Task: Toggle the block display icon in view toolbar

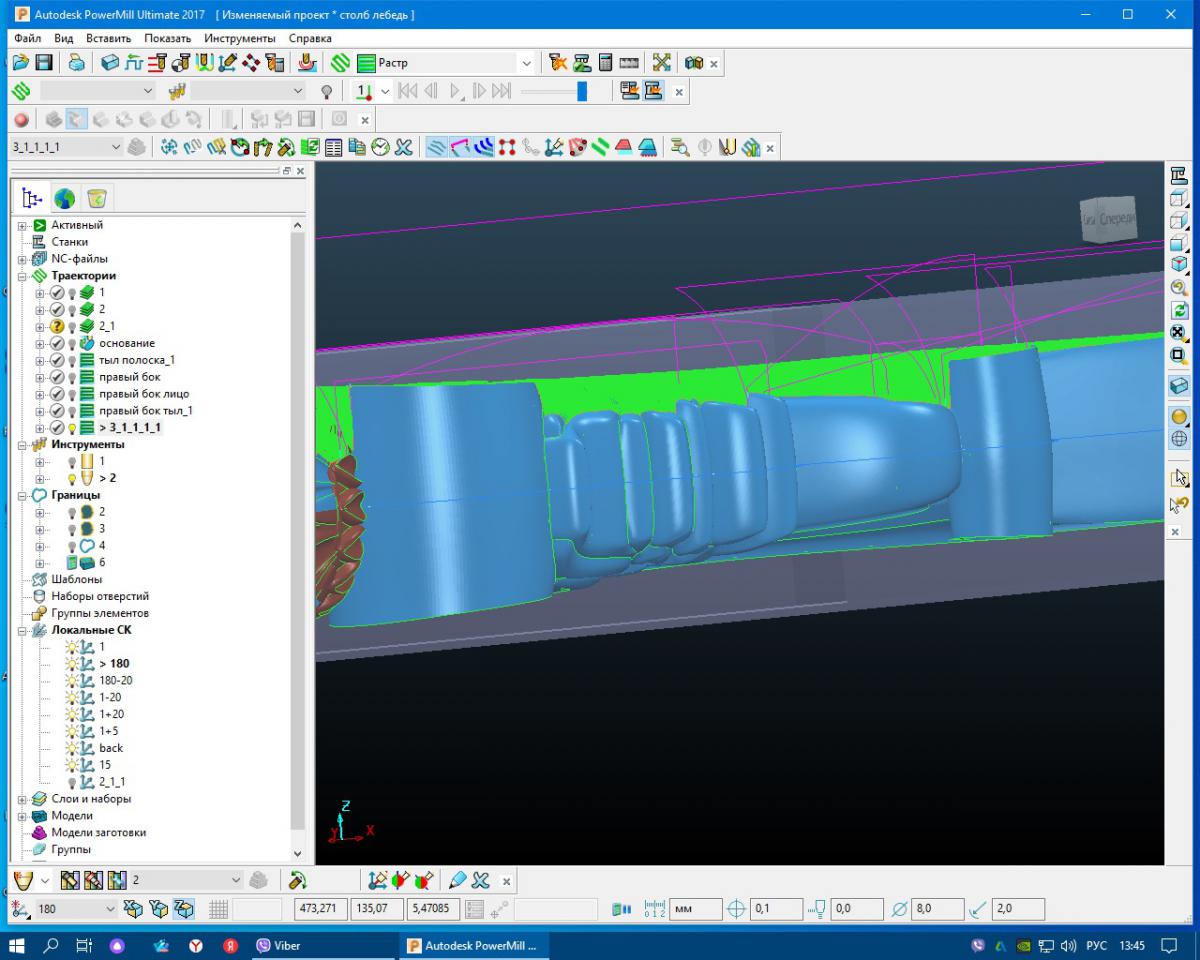Action: click(x=1179, y=386)
